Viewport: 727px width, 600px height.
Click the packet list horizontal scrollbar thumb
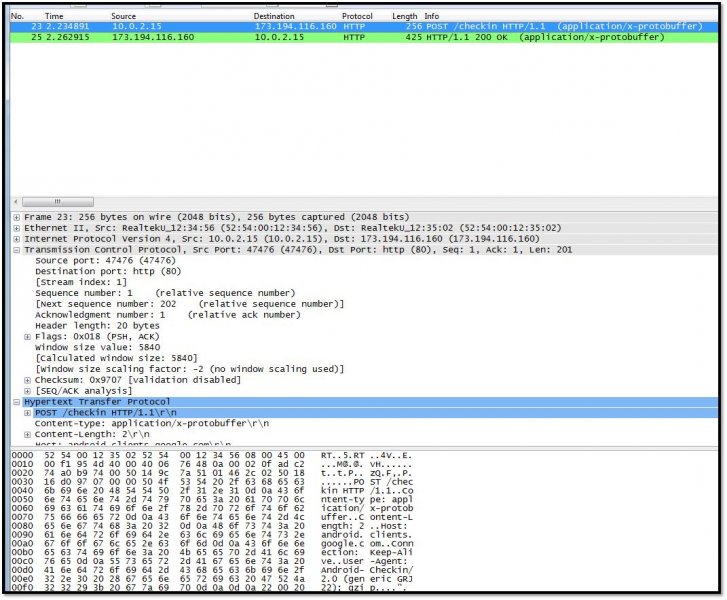[x=57, y=202]
